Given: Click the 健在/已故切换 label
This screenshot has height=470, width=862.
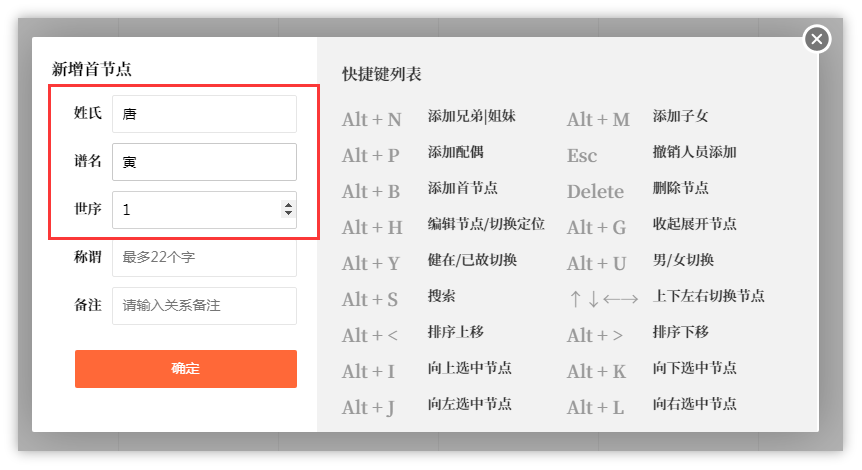Looking at the screenshot, I should [472, 260].
